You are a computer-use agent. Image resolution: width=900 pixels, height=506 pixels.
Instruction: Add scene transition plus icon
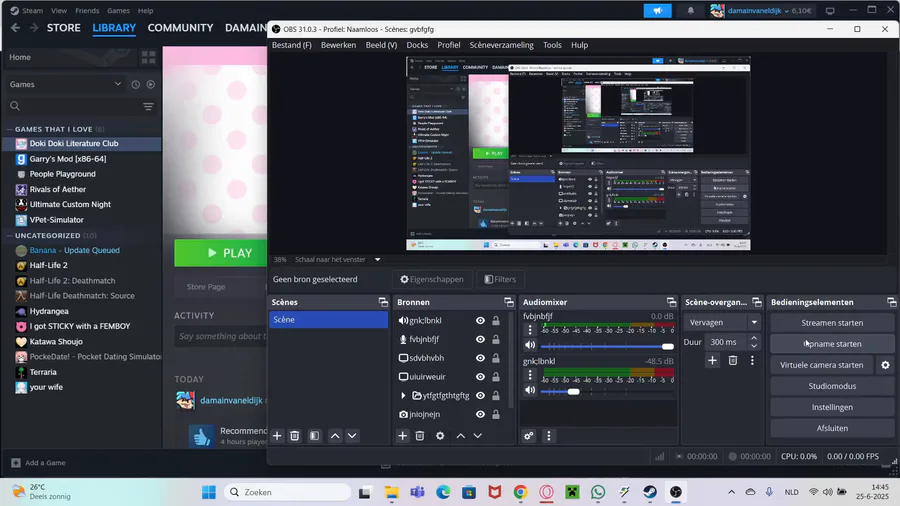pos(712,360)
